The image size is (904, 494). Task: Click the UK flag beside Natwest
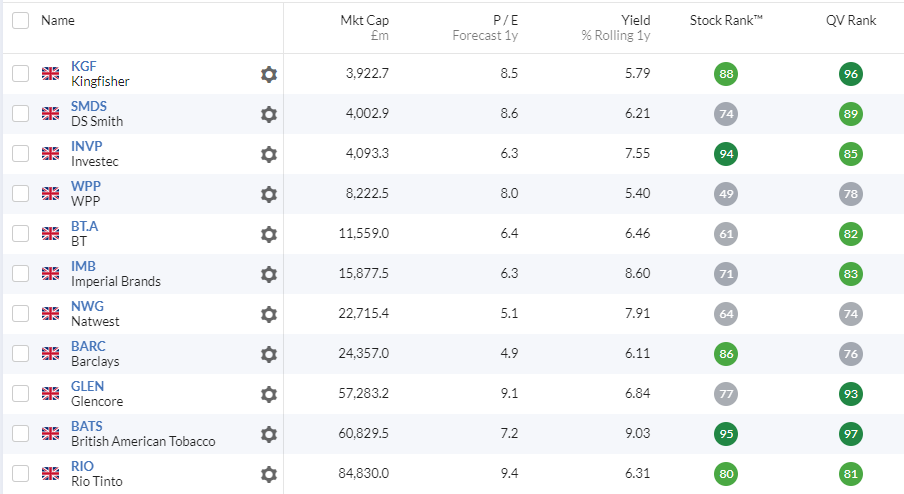click(51, 313)
